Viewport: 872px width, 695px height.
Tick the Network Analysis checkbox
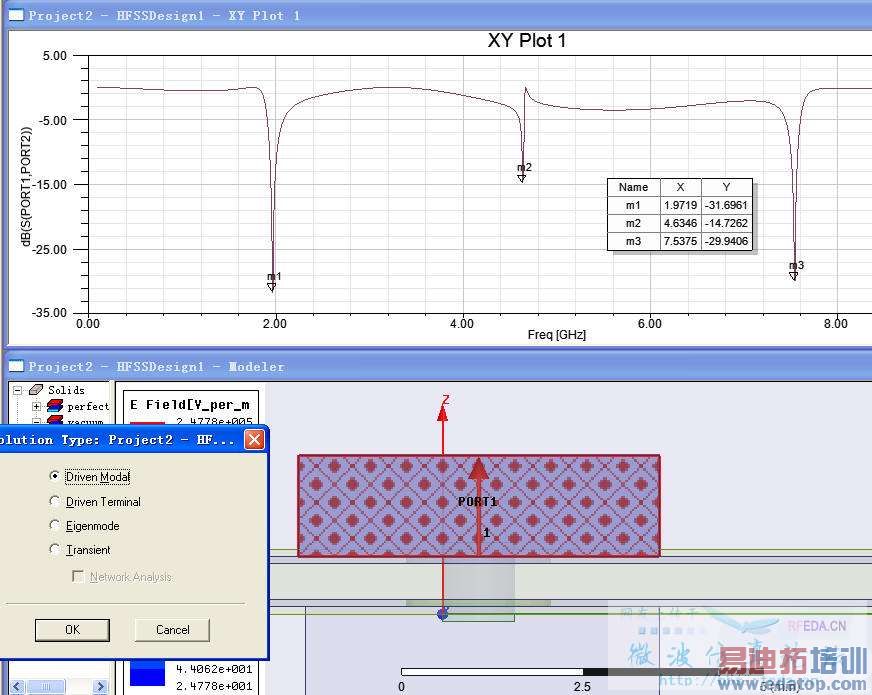coord(78,576)
